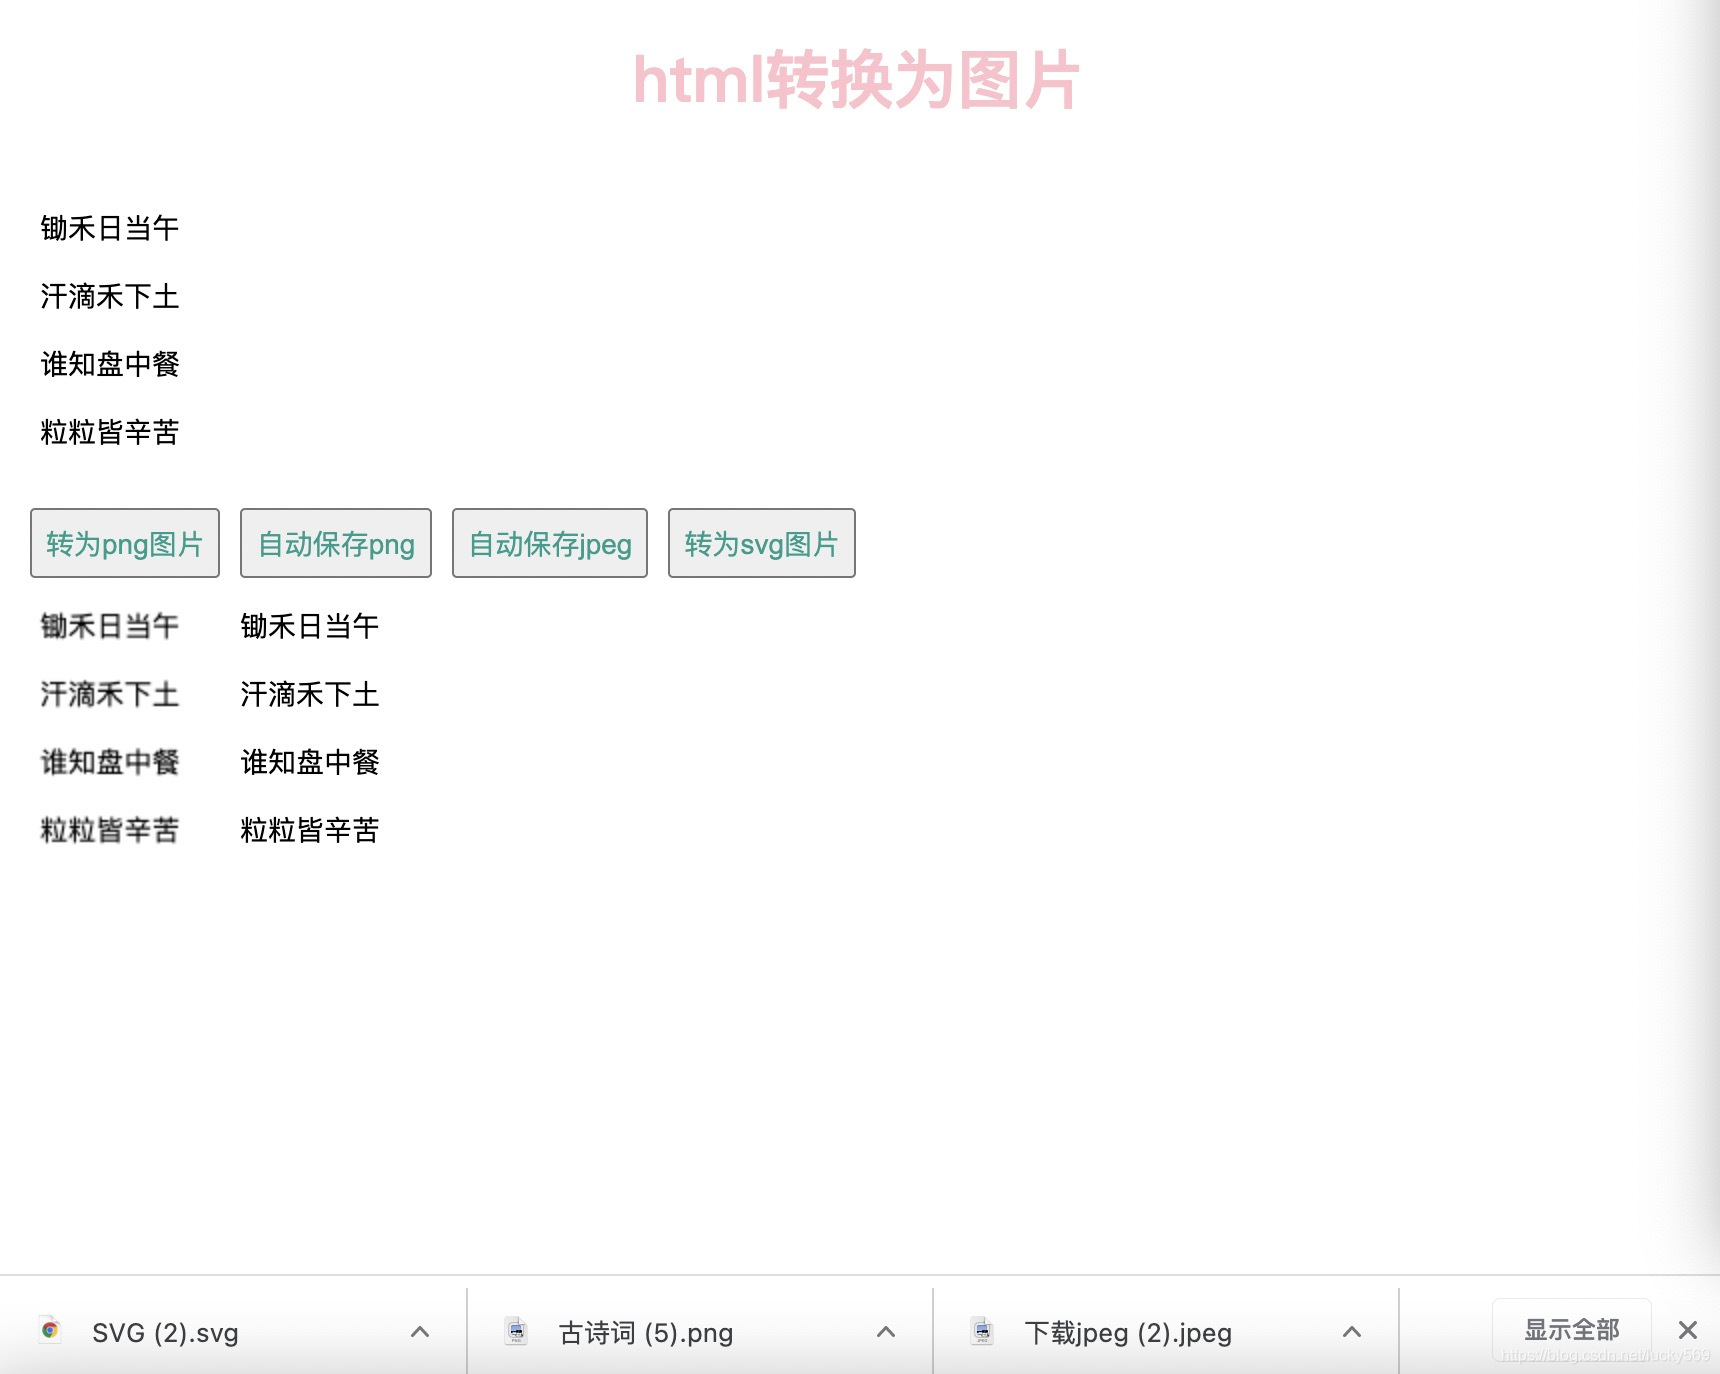The width and height of the screenshot is (1720, 1374).
Task: Click the 转为svg图片 button
Action: 762,543
